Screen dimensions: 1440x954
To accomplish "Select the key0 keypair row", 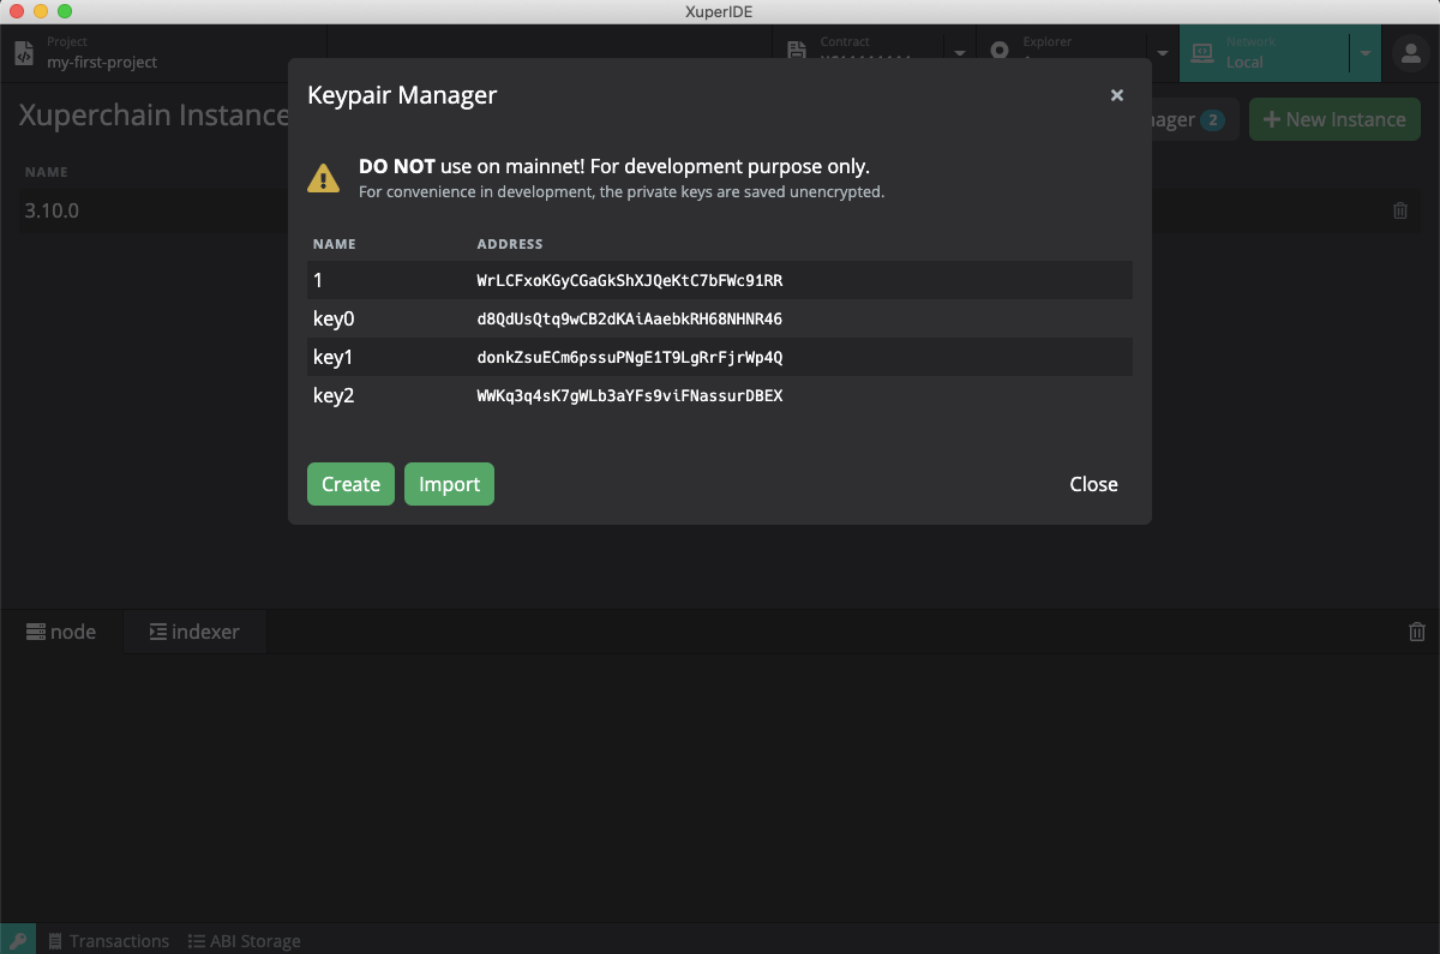I will click(719, 319).
